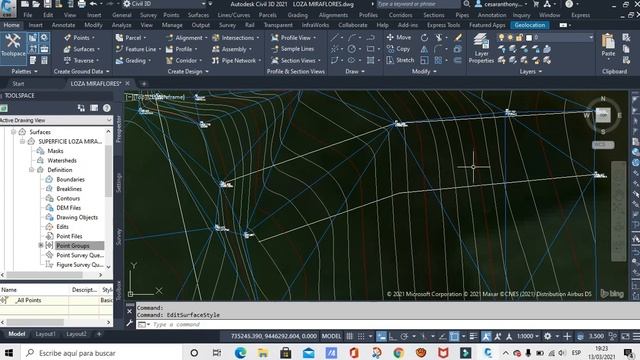Screen dimensions: 640x360
Task: Open Chrome from the taskbar
Action: [x=399, y=352]
